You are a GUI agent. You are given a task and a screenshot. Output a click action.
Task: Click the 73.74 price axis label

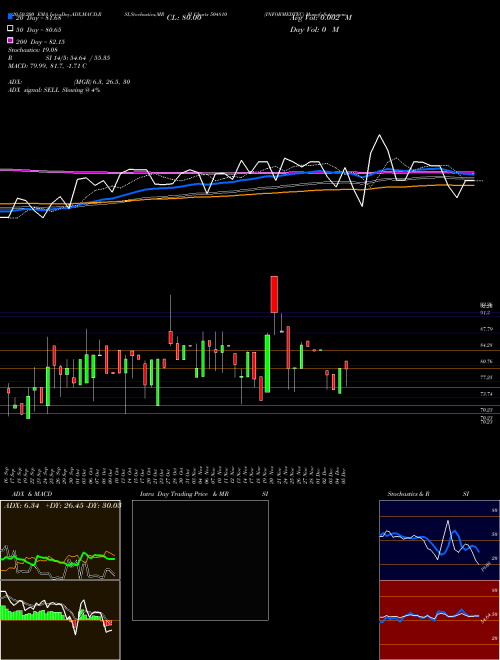[x=486, y=394]
